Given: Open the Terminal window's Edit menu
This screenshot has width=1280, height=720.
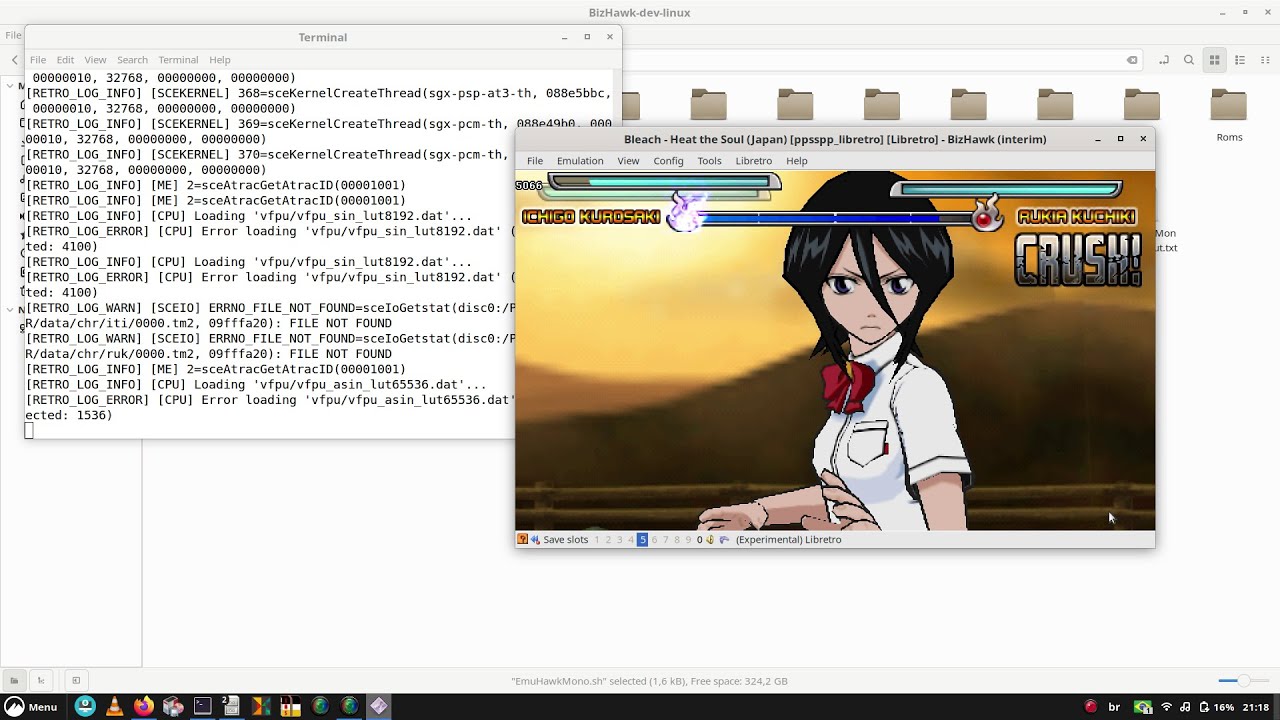Looking at the screenshot, I should (x=65, y=60).
